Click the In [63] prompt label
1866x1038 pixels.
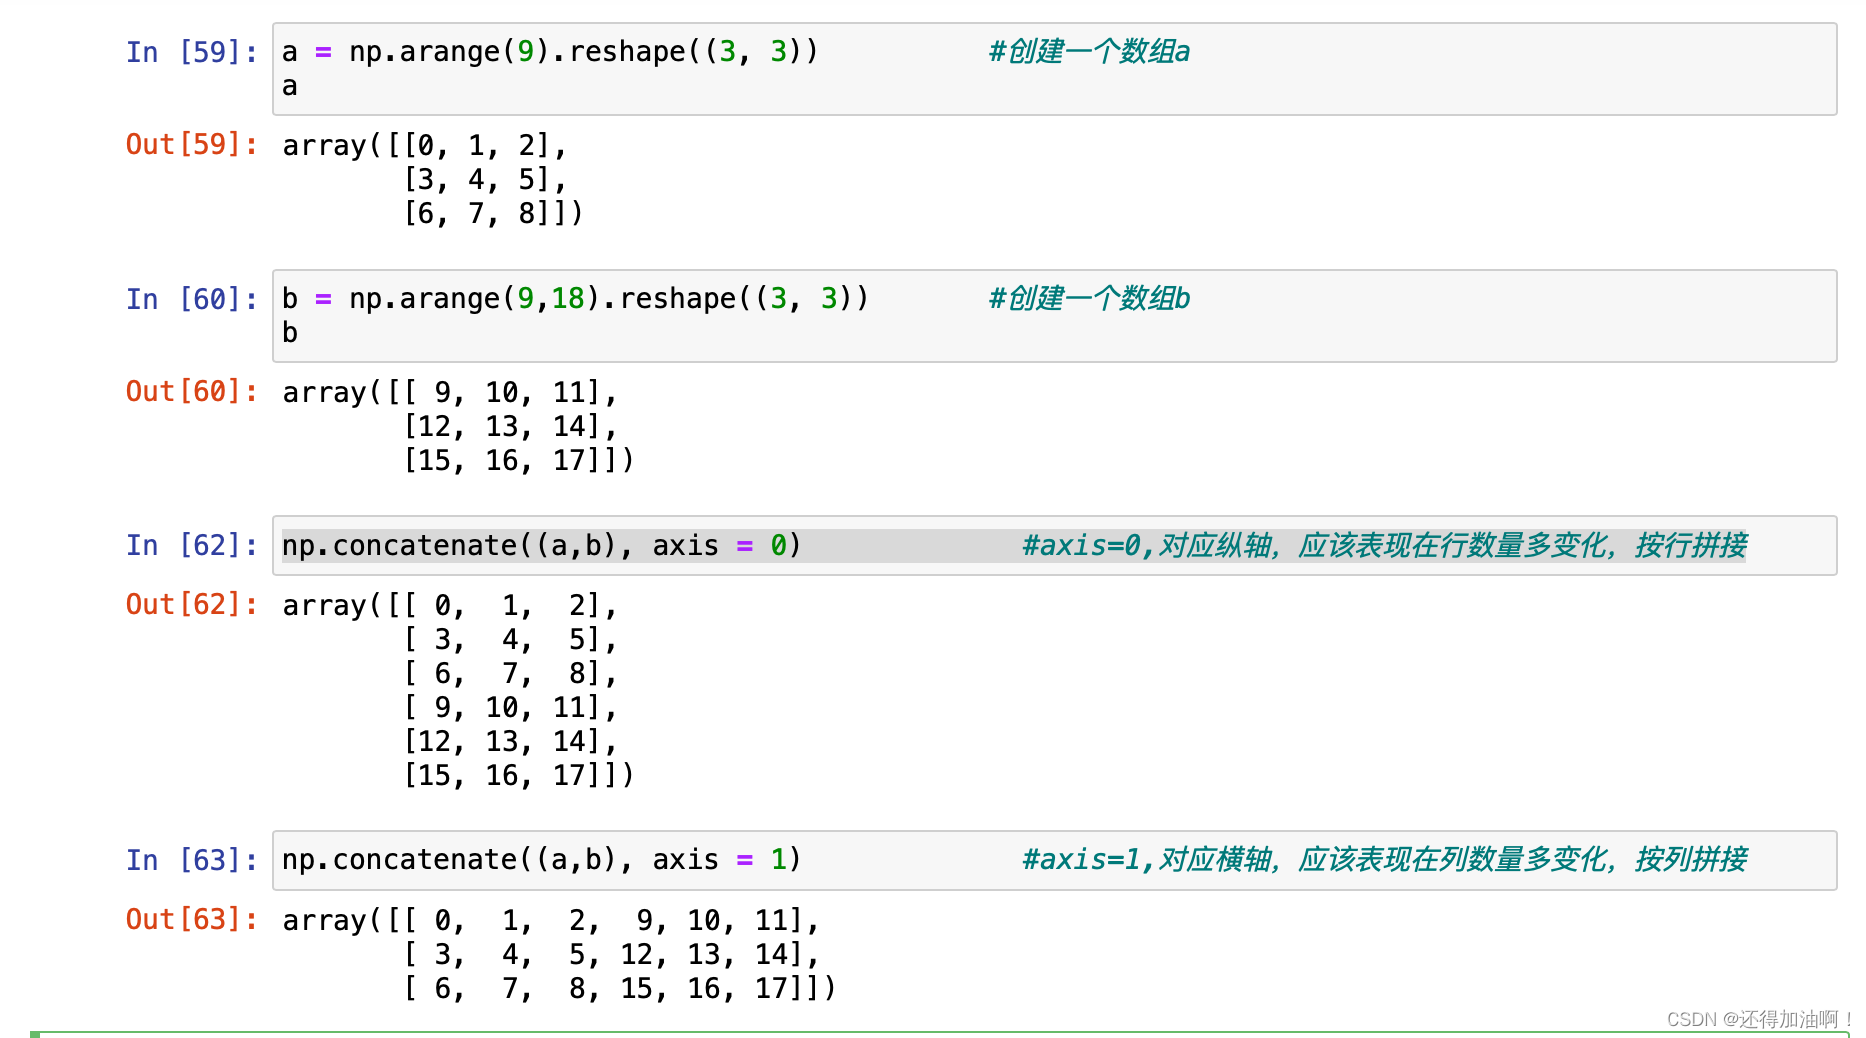point(190,859)
